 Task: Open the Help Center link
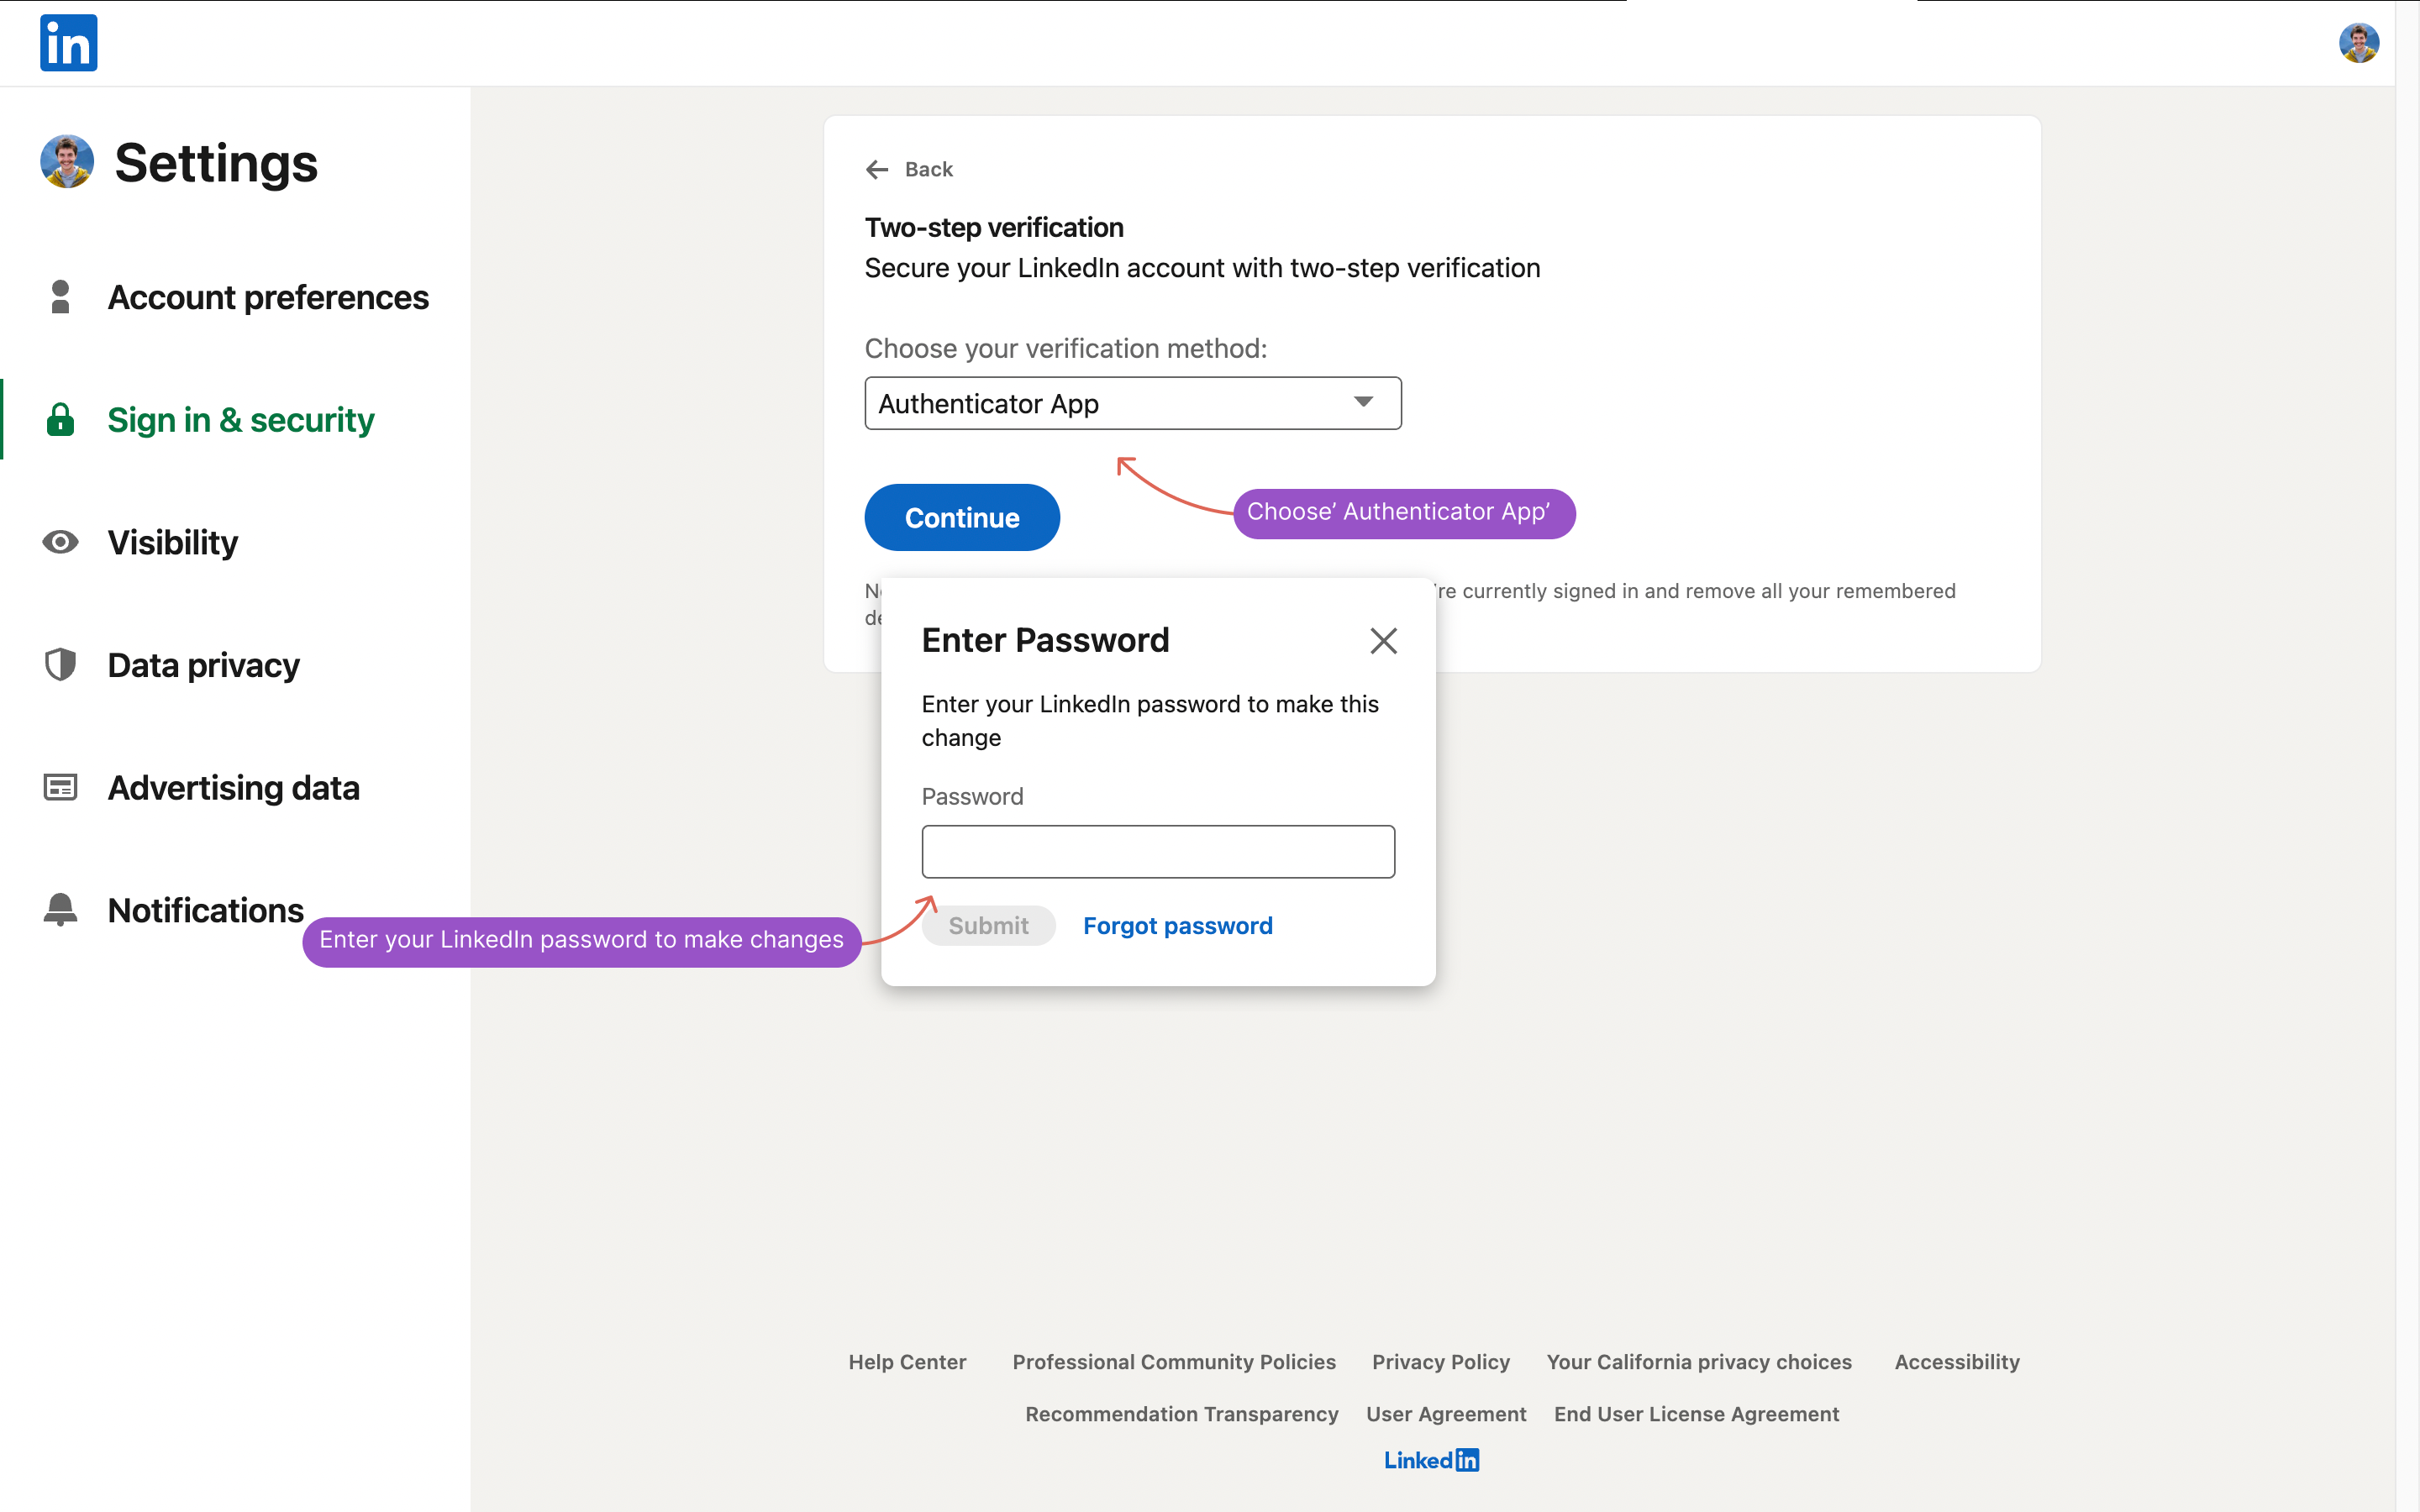tap(907, 1361)
